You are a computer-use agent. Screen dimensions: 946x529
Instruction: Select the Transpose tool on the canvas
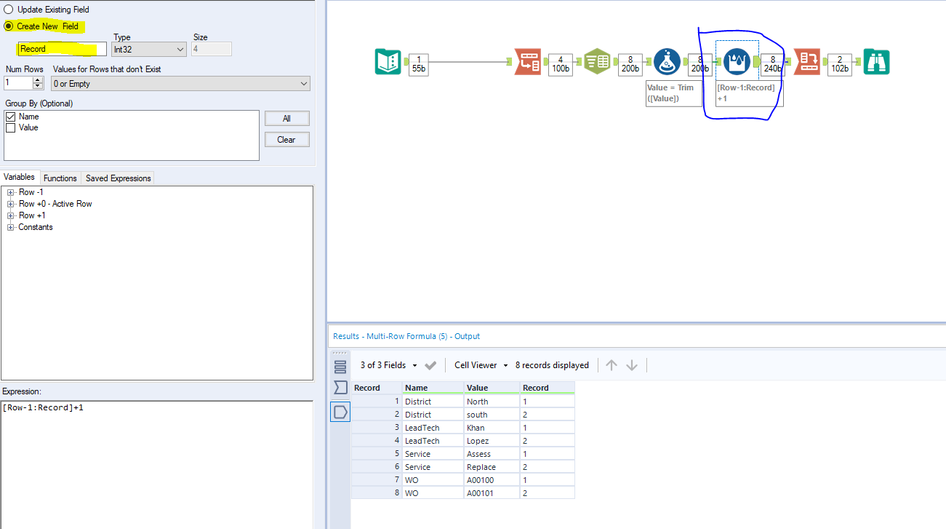point(528,62)
